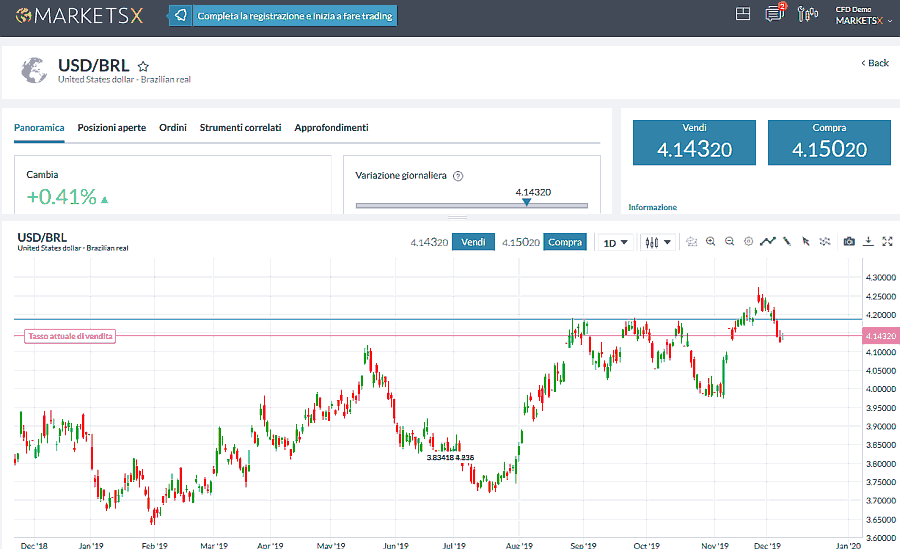Add USD/BRL to favorites with the star

(x=143, y=66)
